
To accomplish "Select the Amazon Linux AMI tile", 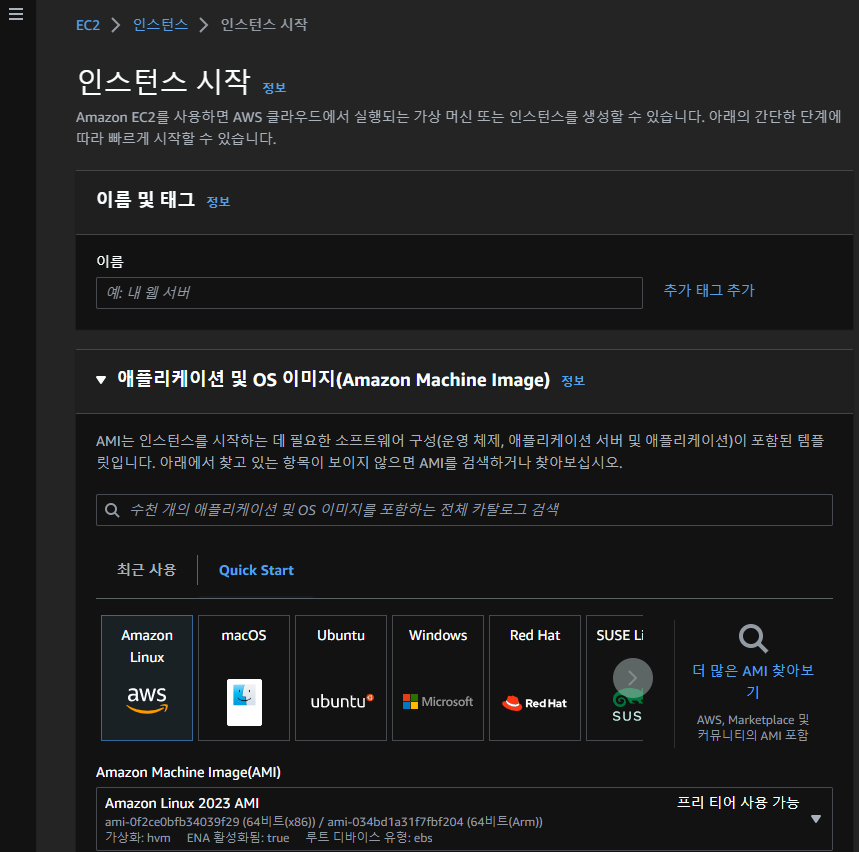I will 147,678.
